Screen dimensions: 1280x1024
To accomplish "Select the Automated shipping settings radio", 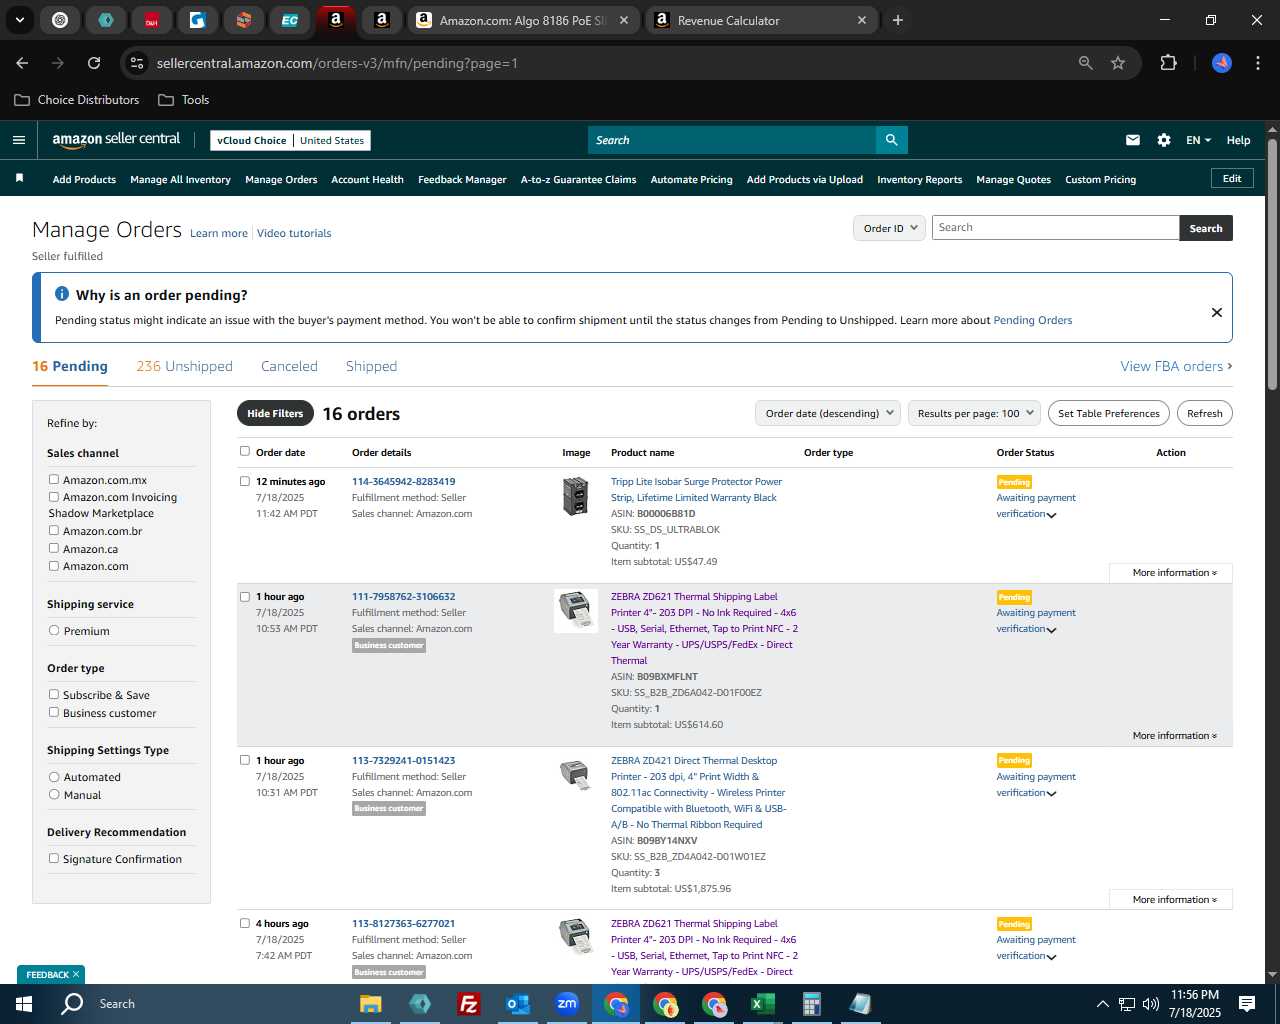I will (x=54, y=777).
